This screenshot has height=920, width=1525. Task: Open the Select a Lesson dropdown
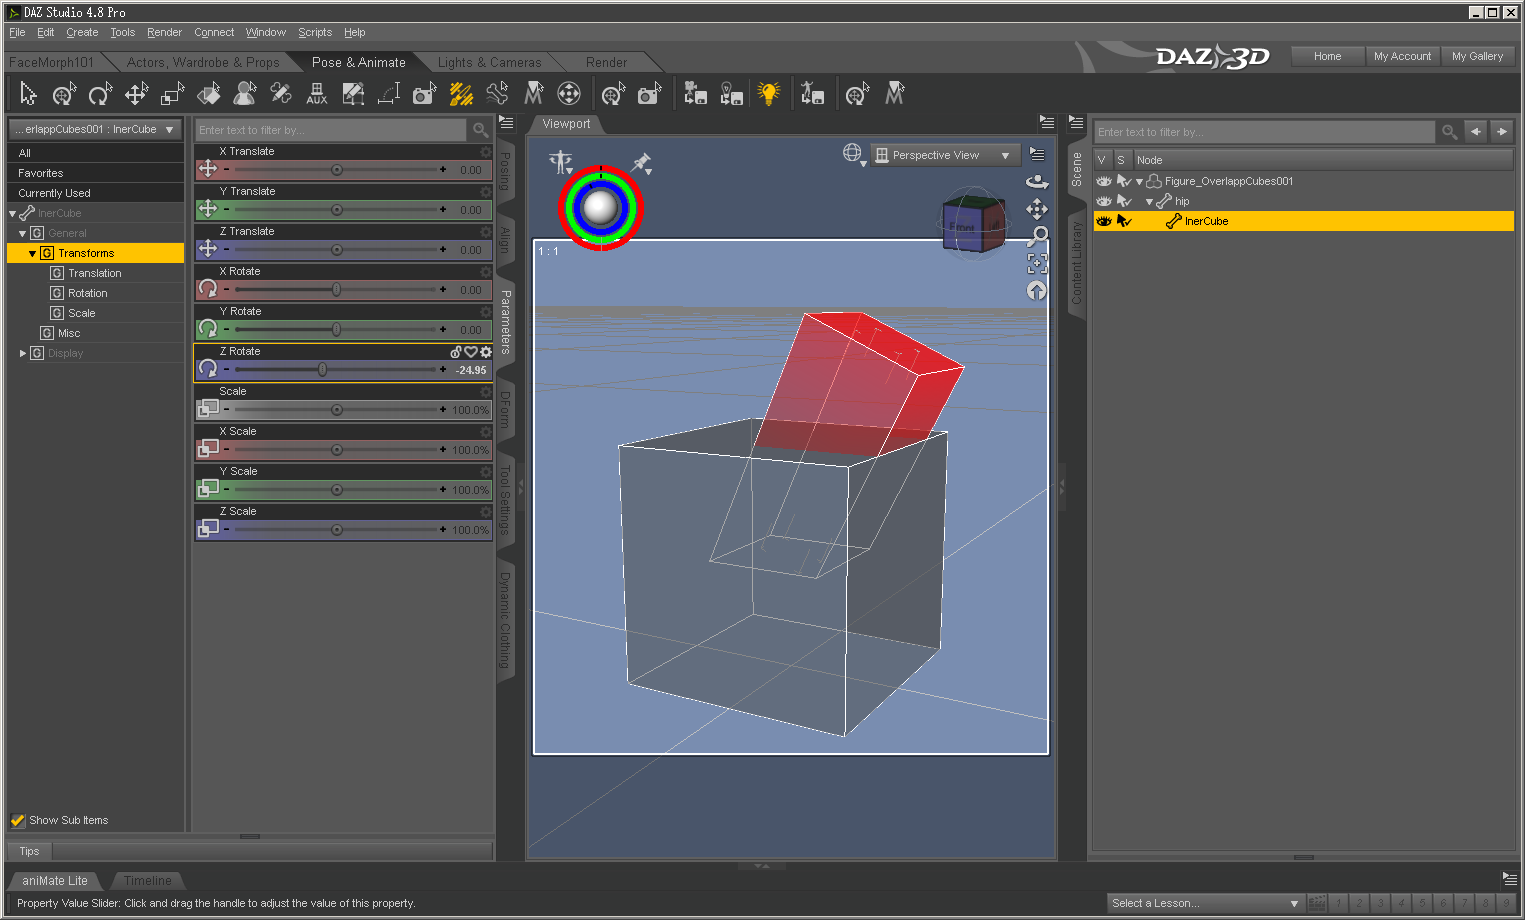pyautogui.click(x=1205, y=903)
